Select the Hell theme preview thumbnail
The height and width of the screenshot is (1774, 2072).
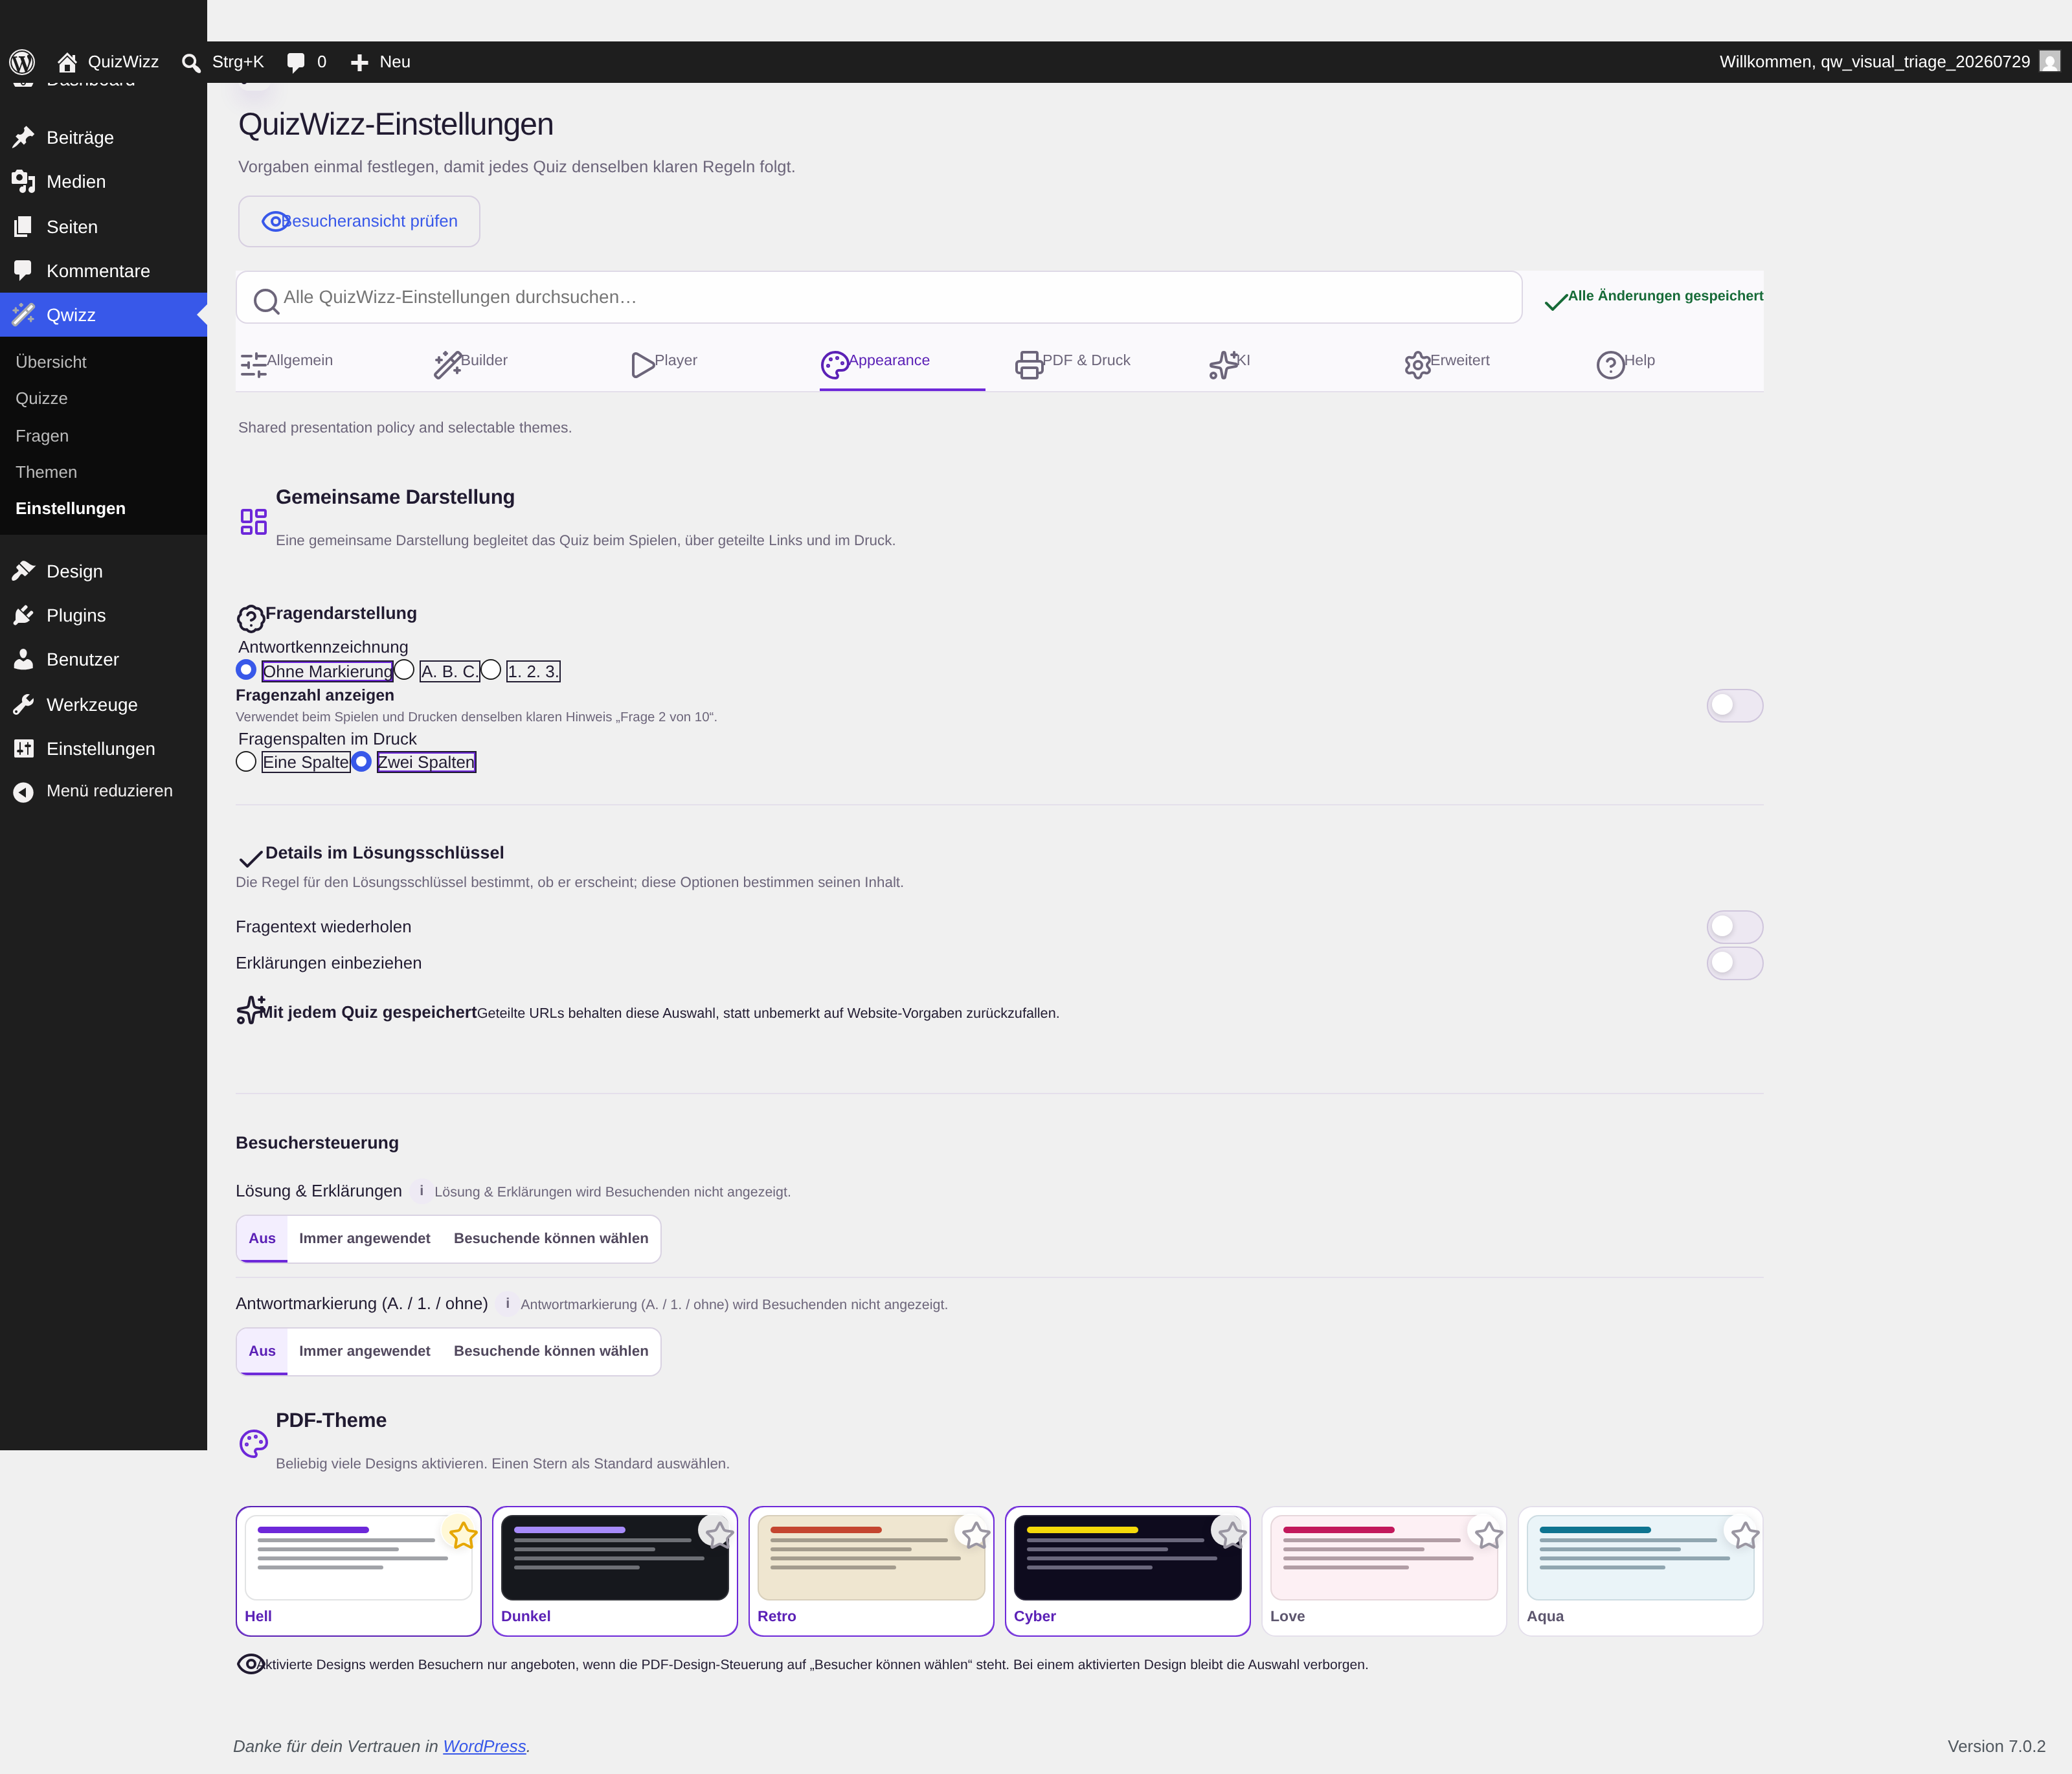point(358,1557)
